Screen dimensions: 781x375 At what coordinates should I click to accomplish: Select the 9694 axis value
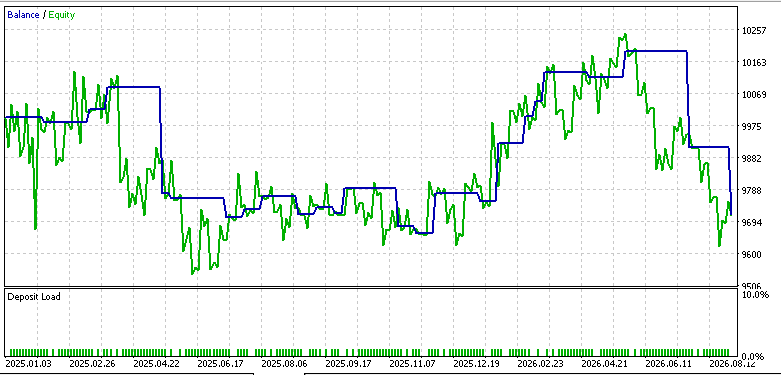click(x=752, y=222)
